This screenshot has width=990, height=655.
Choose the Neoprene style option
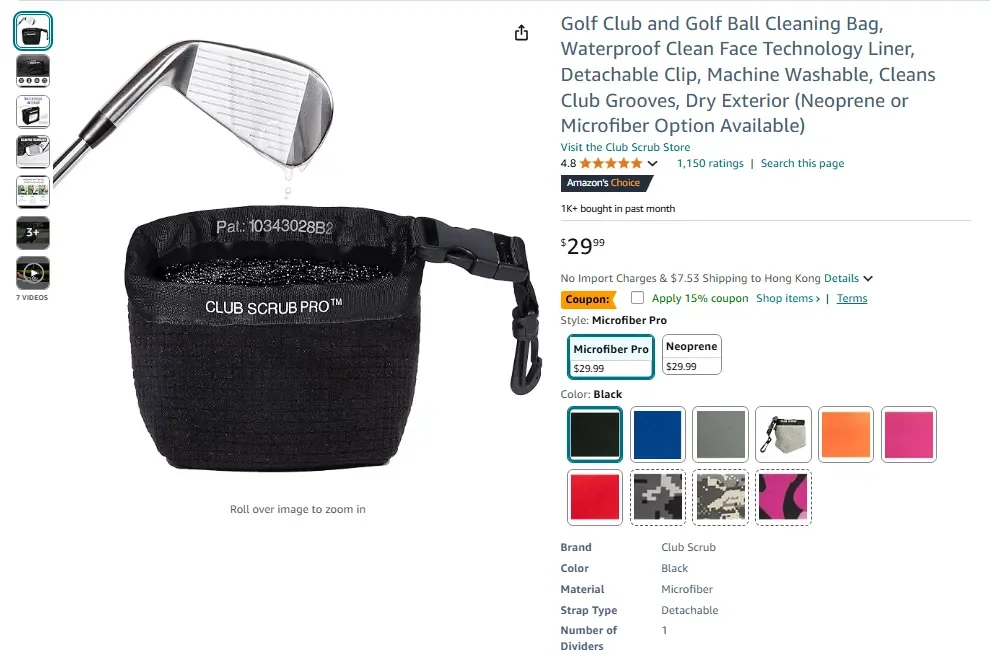coord(691,355)
